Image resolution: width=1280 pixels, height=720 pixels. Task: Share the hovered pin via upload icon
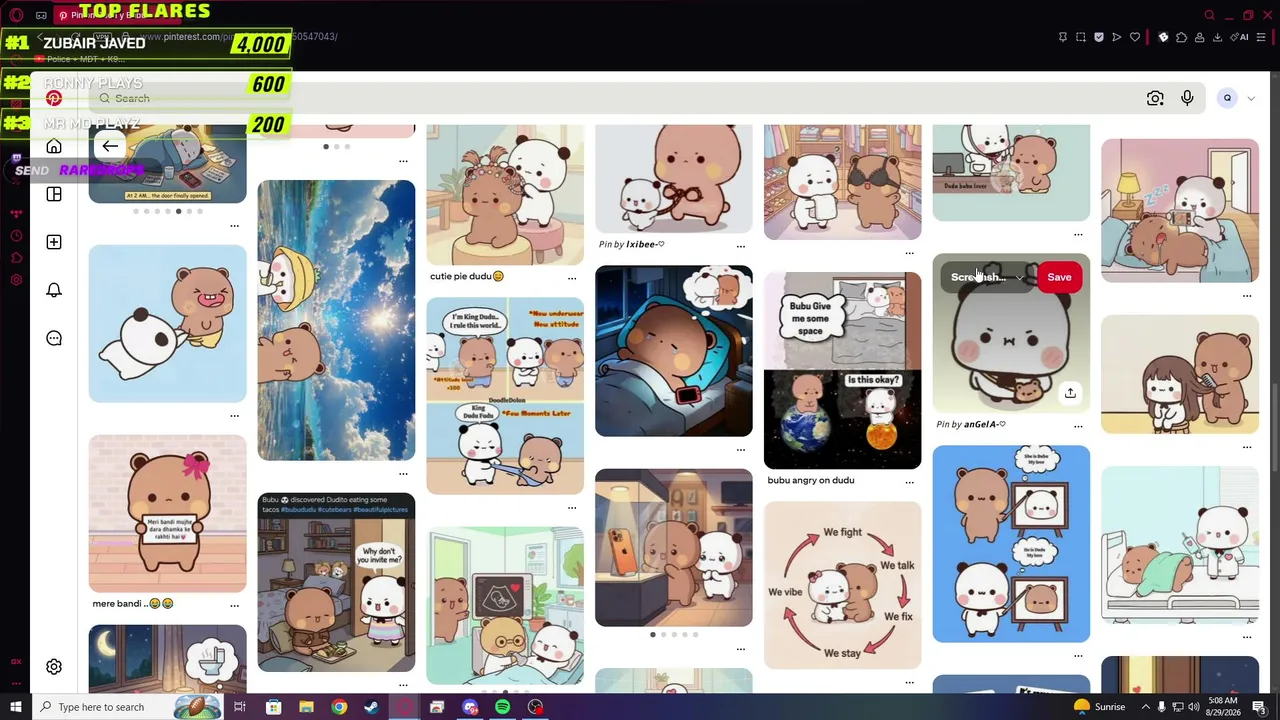(x=1070, y=393)
